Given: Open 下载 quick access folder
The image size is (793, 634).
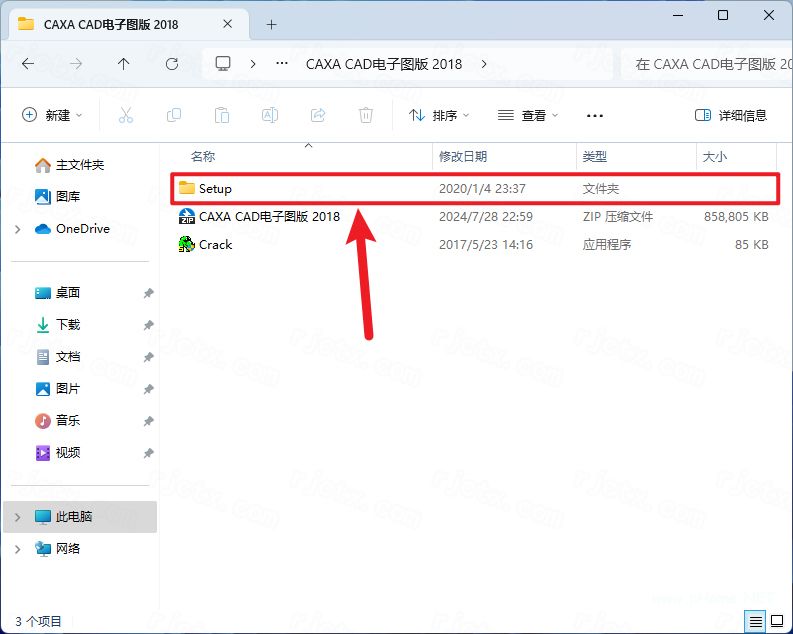Looking at the screenshot, I should [57, 324].
